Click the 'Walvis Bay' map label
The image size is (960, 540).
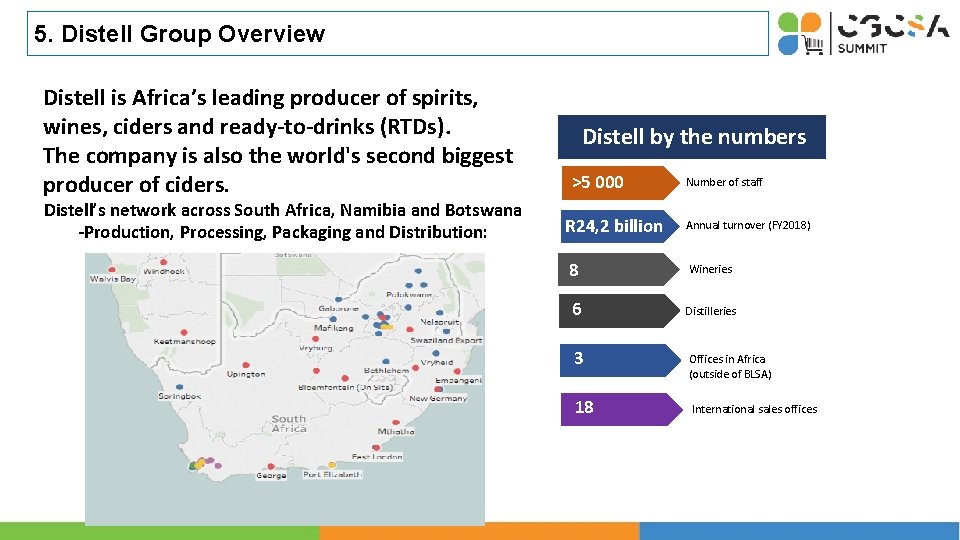(x=113, y=279)
